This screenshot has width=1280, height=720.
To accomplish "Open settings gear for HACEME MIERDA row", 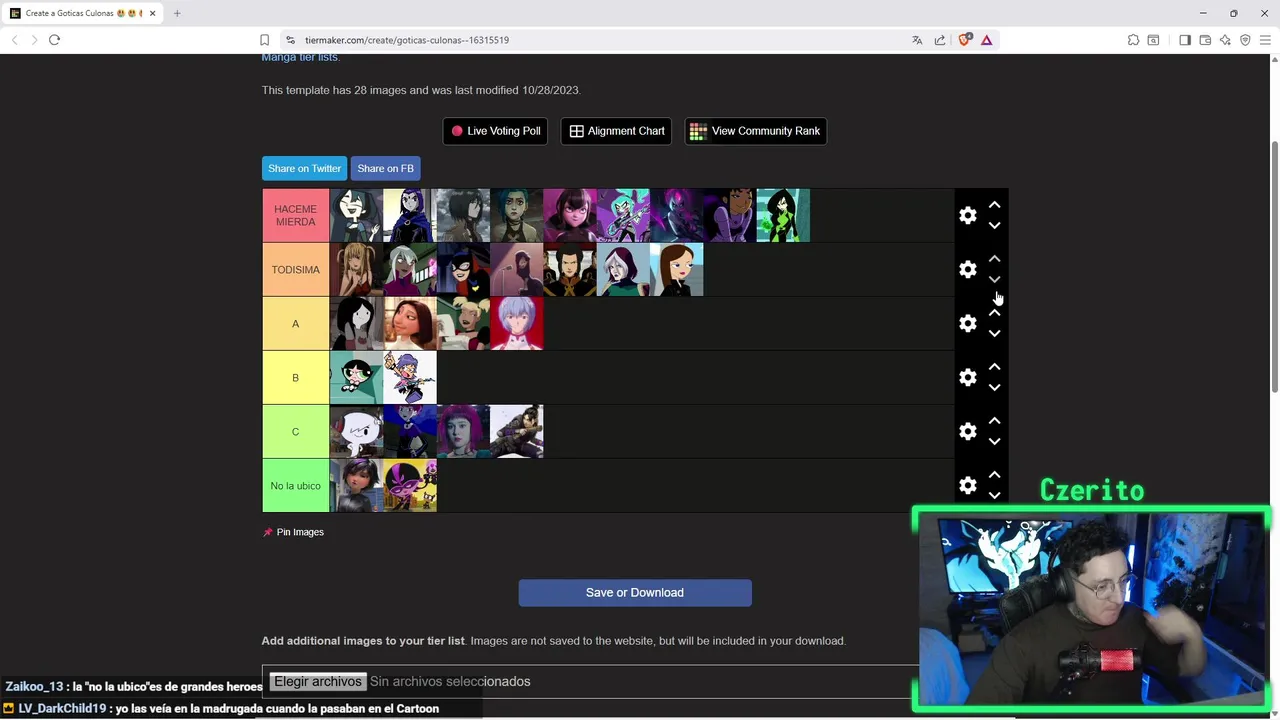I will click(967, 215).
